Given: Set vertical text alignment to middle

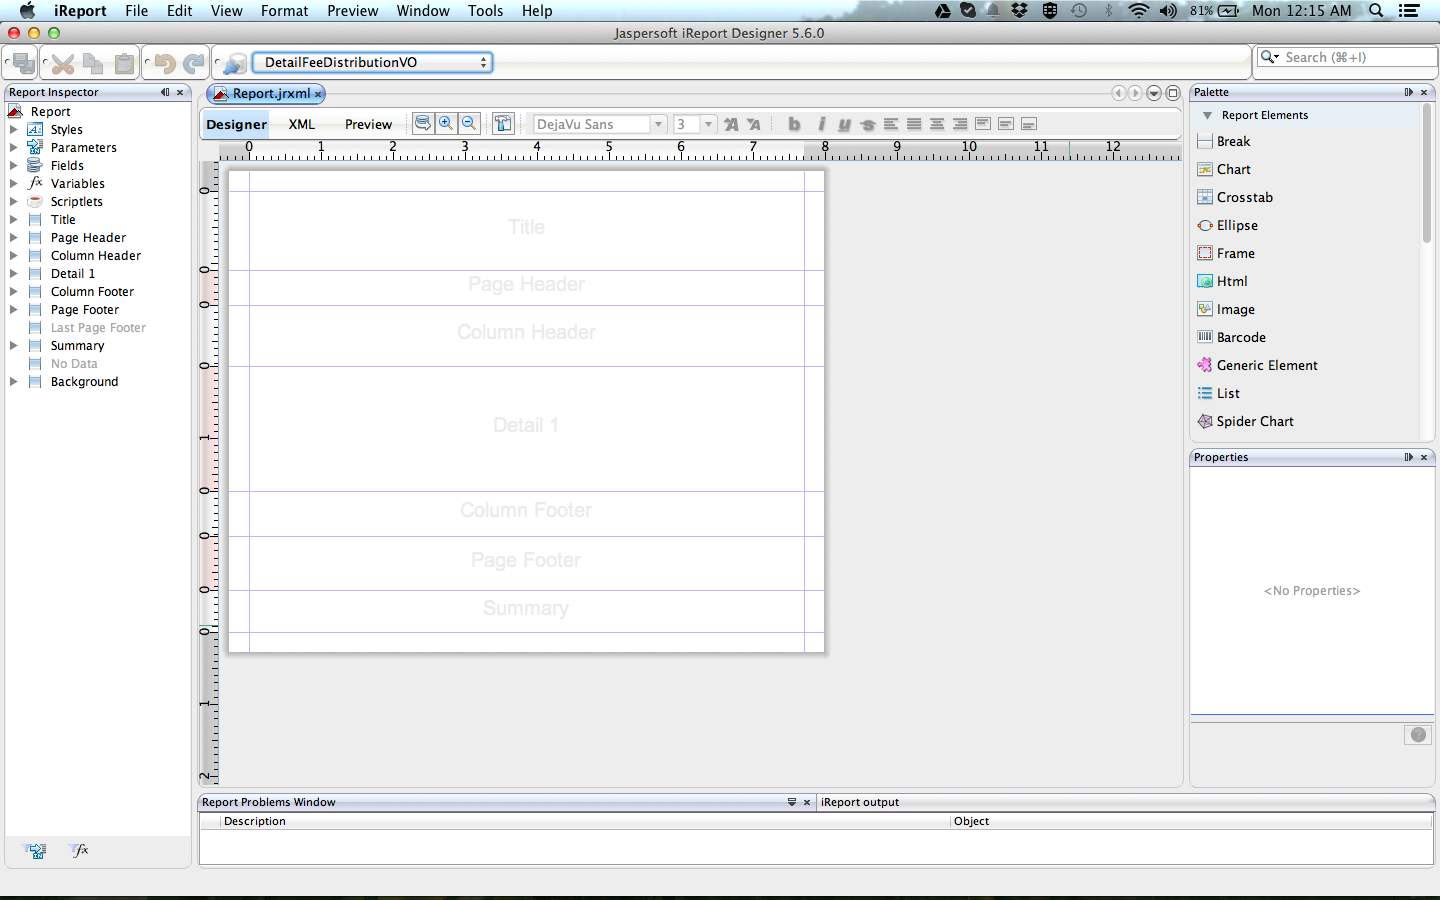Looking at the screenshot, I should tap(1006, 124).
